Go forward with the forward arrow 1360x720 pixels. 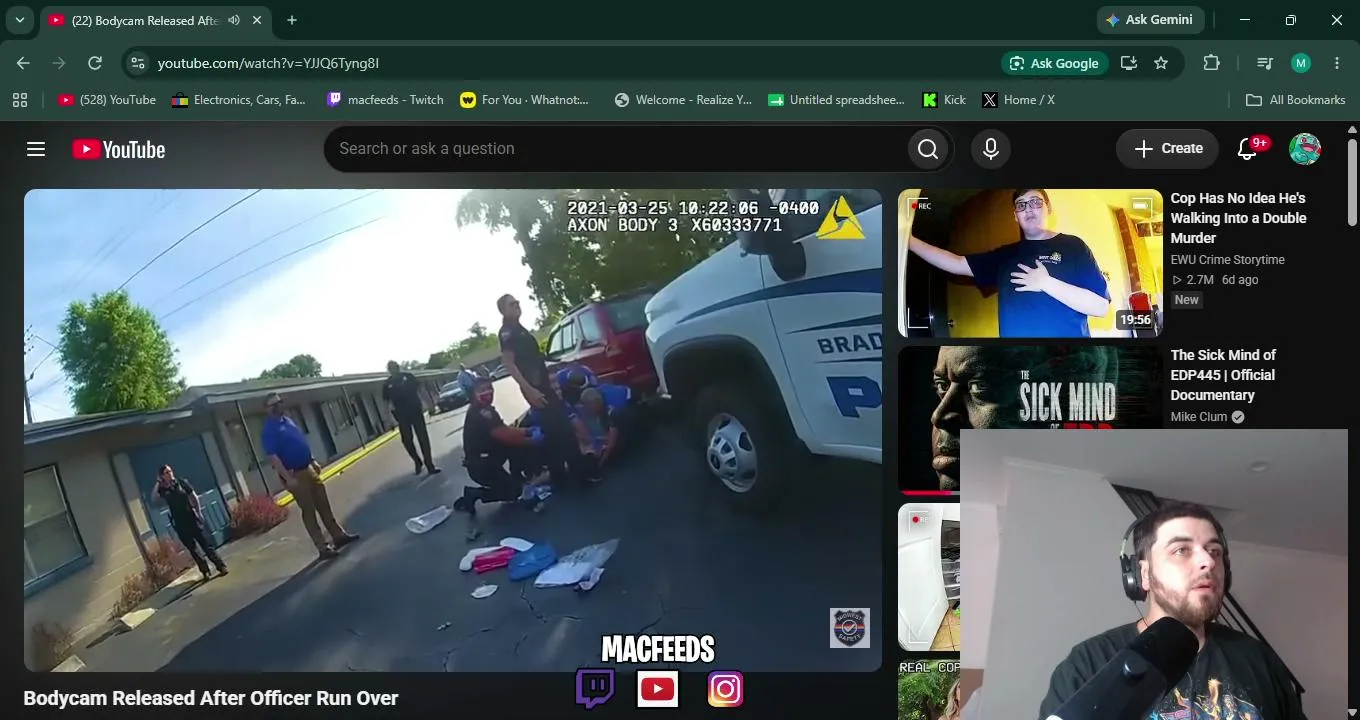(x=59, y=63)
